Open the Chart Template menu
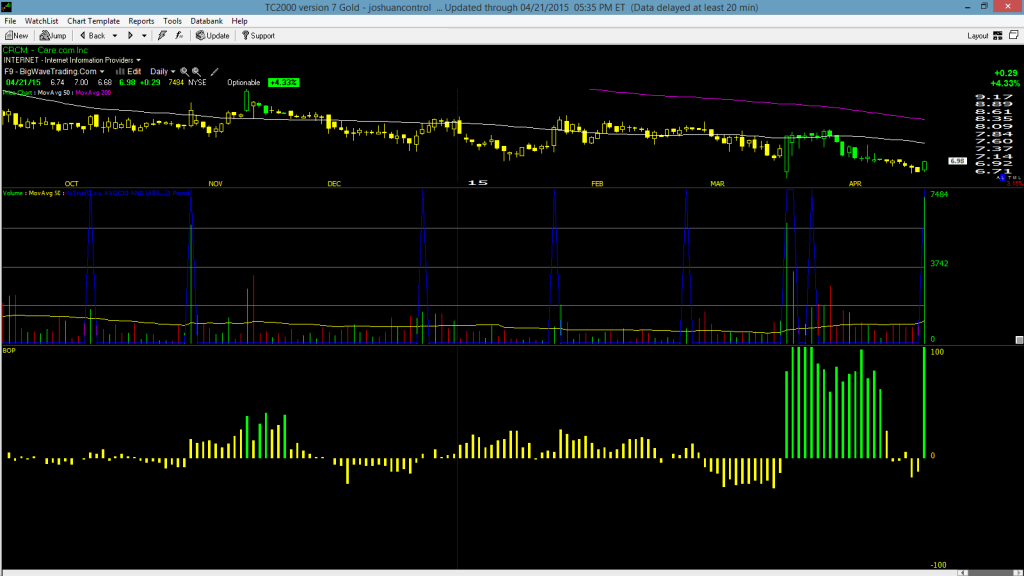1024x576 pixels. click(93, 21)
